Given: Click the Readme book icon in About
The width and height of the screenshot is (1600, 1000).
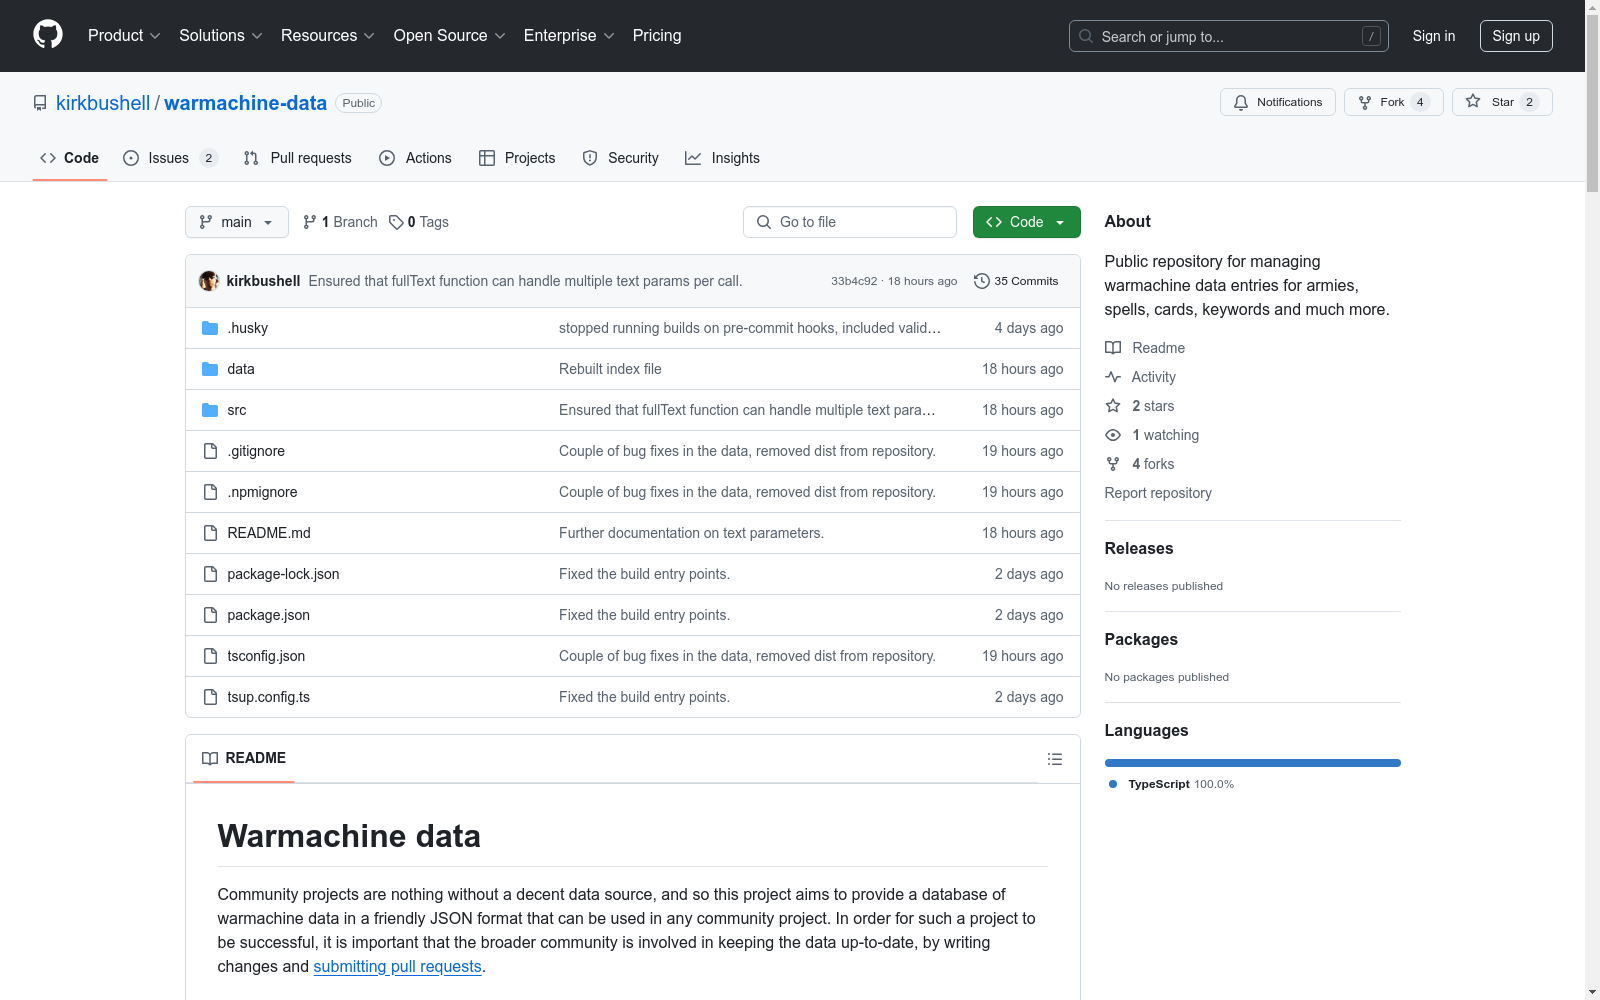Looking at the screenshot, I should [x=1113, y=348].
